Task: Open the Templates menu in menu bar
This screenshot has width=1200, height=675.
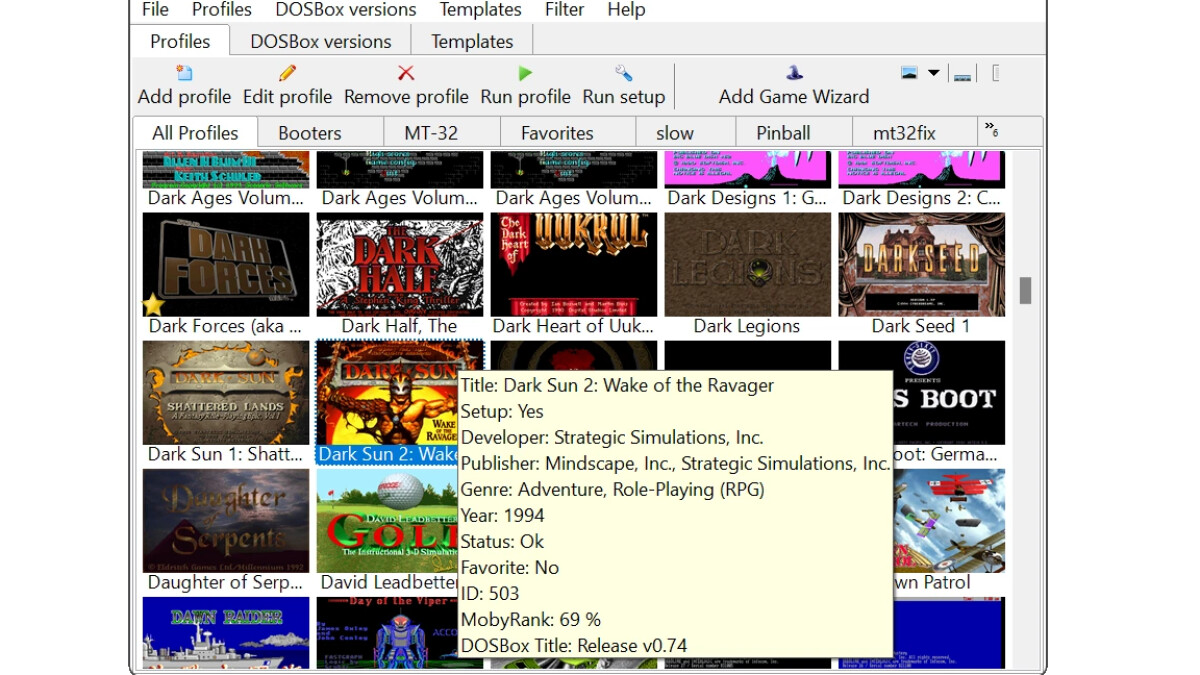Action: coord(480,10)
